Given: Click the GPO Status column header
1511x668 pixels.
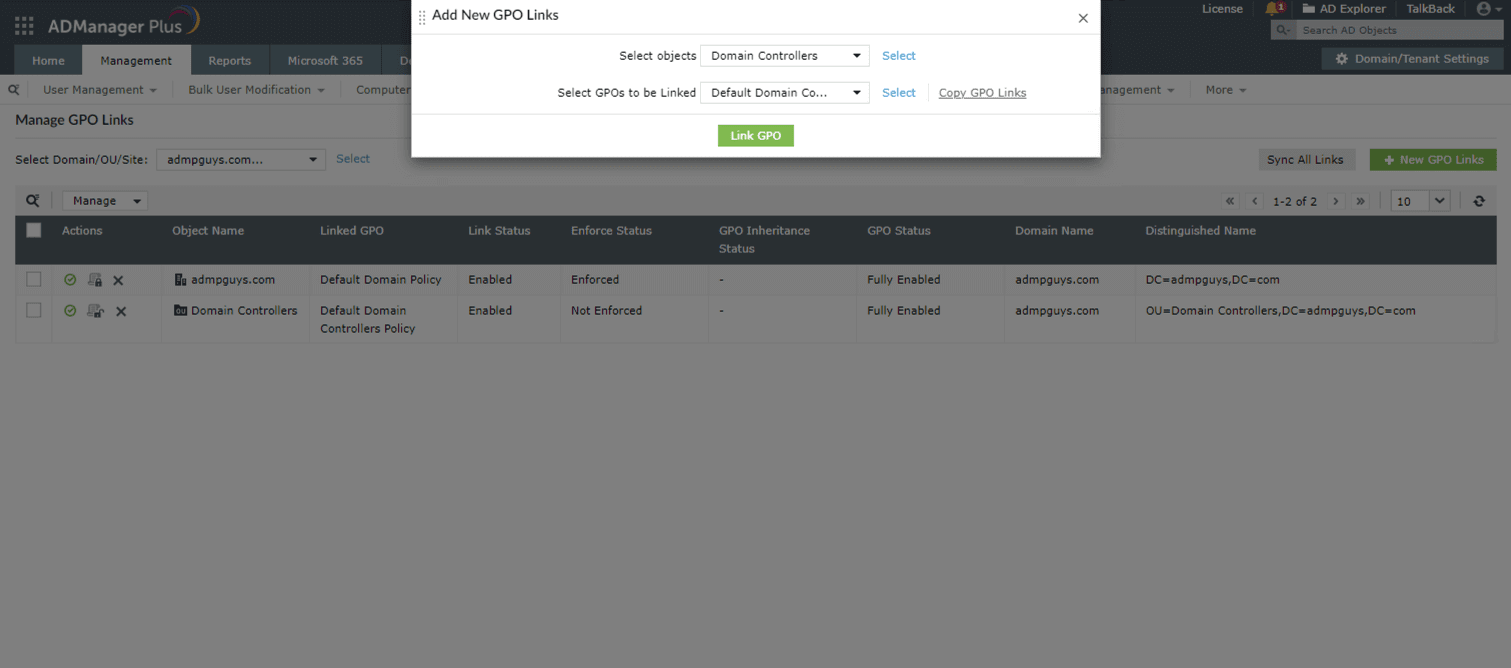Looking at the screenshot, I should point(898,231).
